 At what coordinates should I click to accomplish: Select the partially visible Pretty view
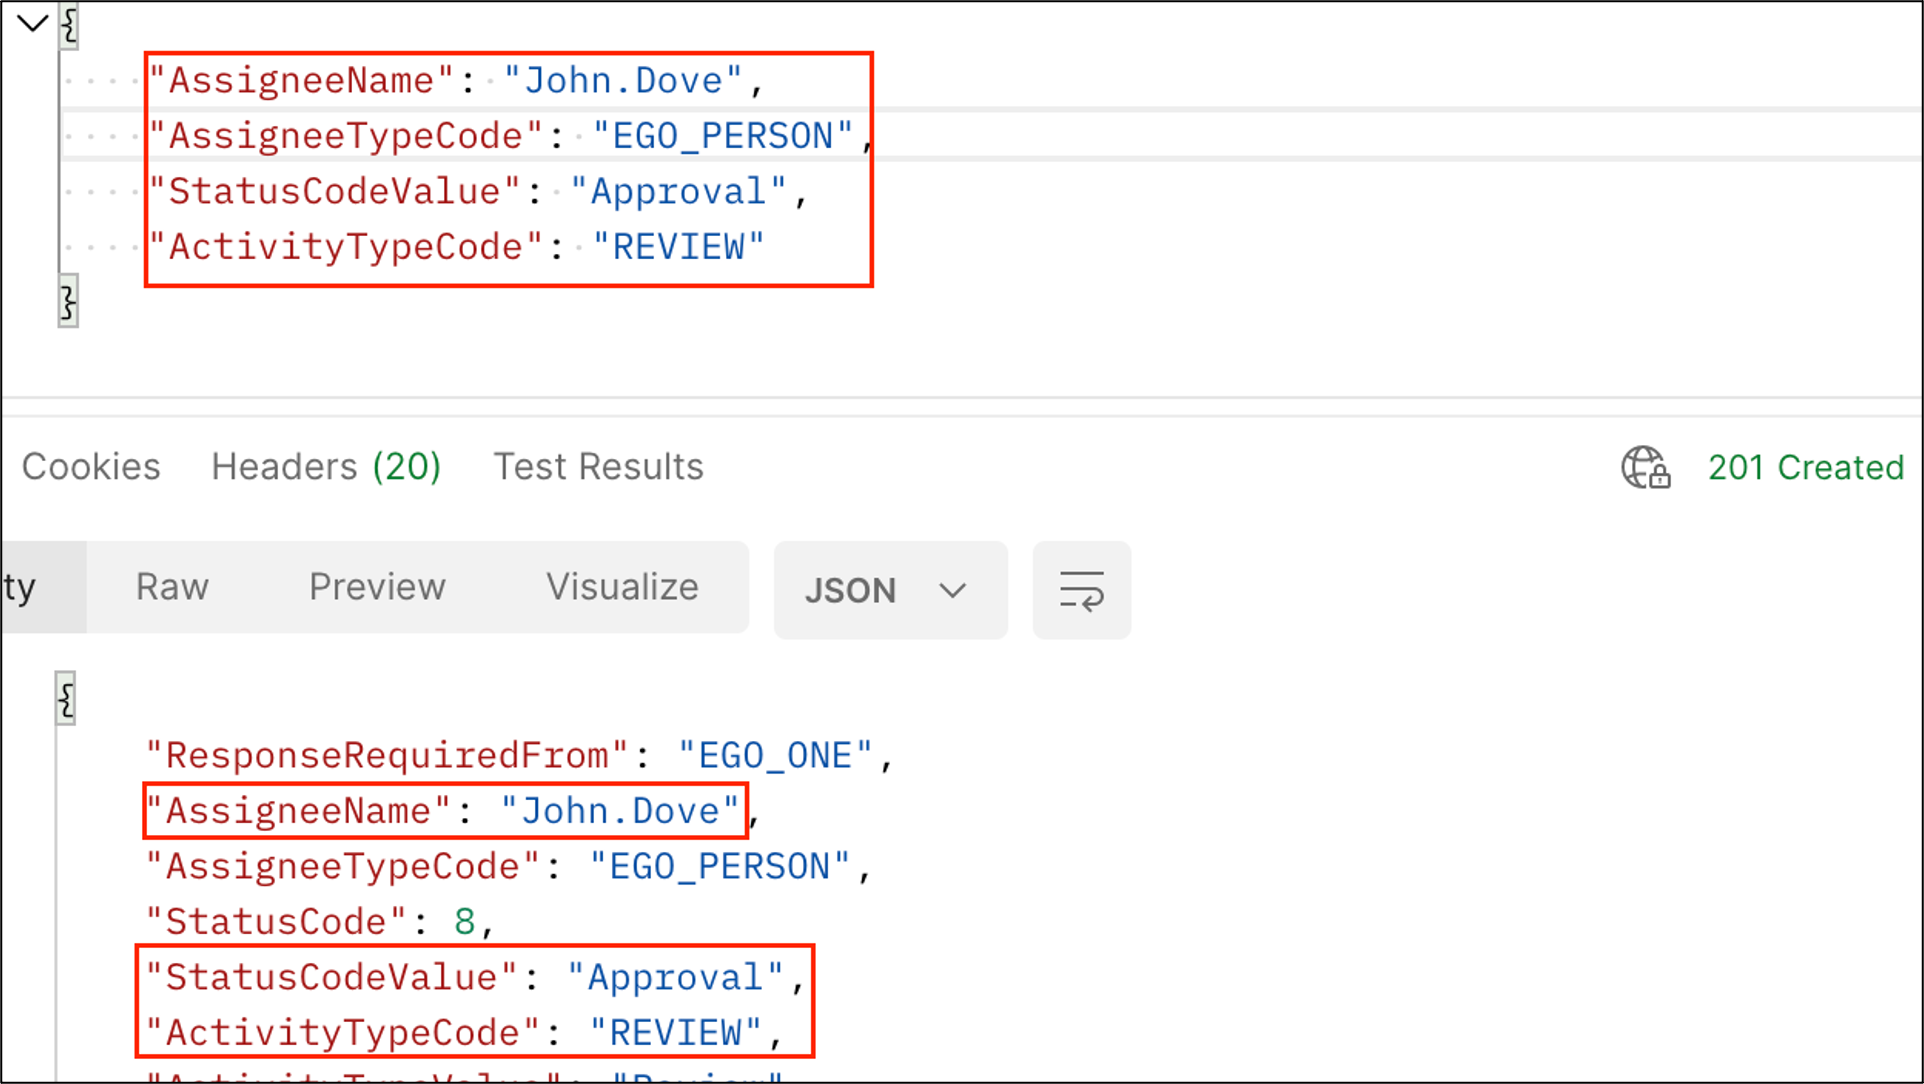[x=30, y=587]
